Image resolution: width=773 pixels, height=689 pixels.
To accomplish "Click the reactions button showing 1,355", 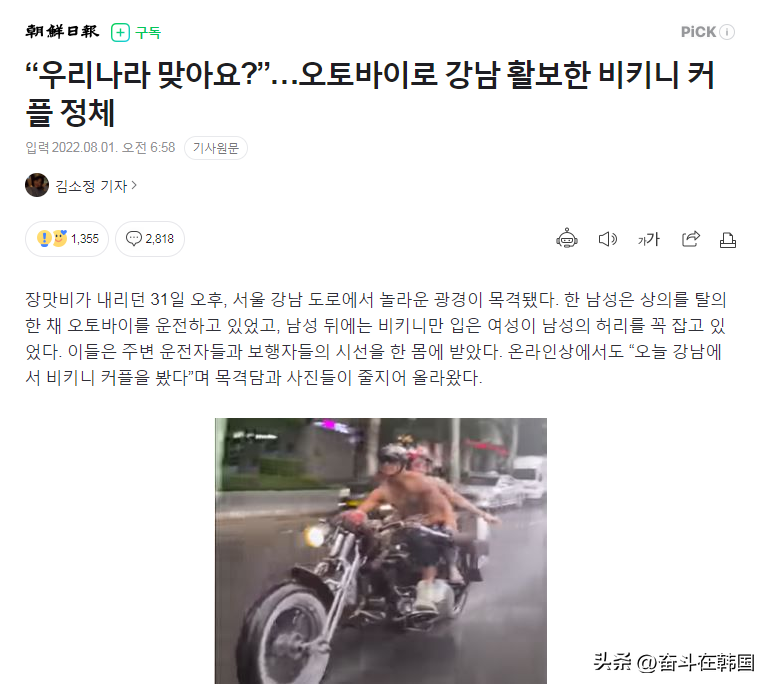I will coord(67,239).
